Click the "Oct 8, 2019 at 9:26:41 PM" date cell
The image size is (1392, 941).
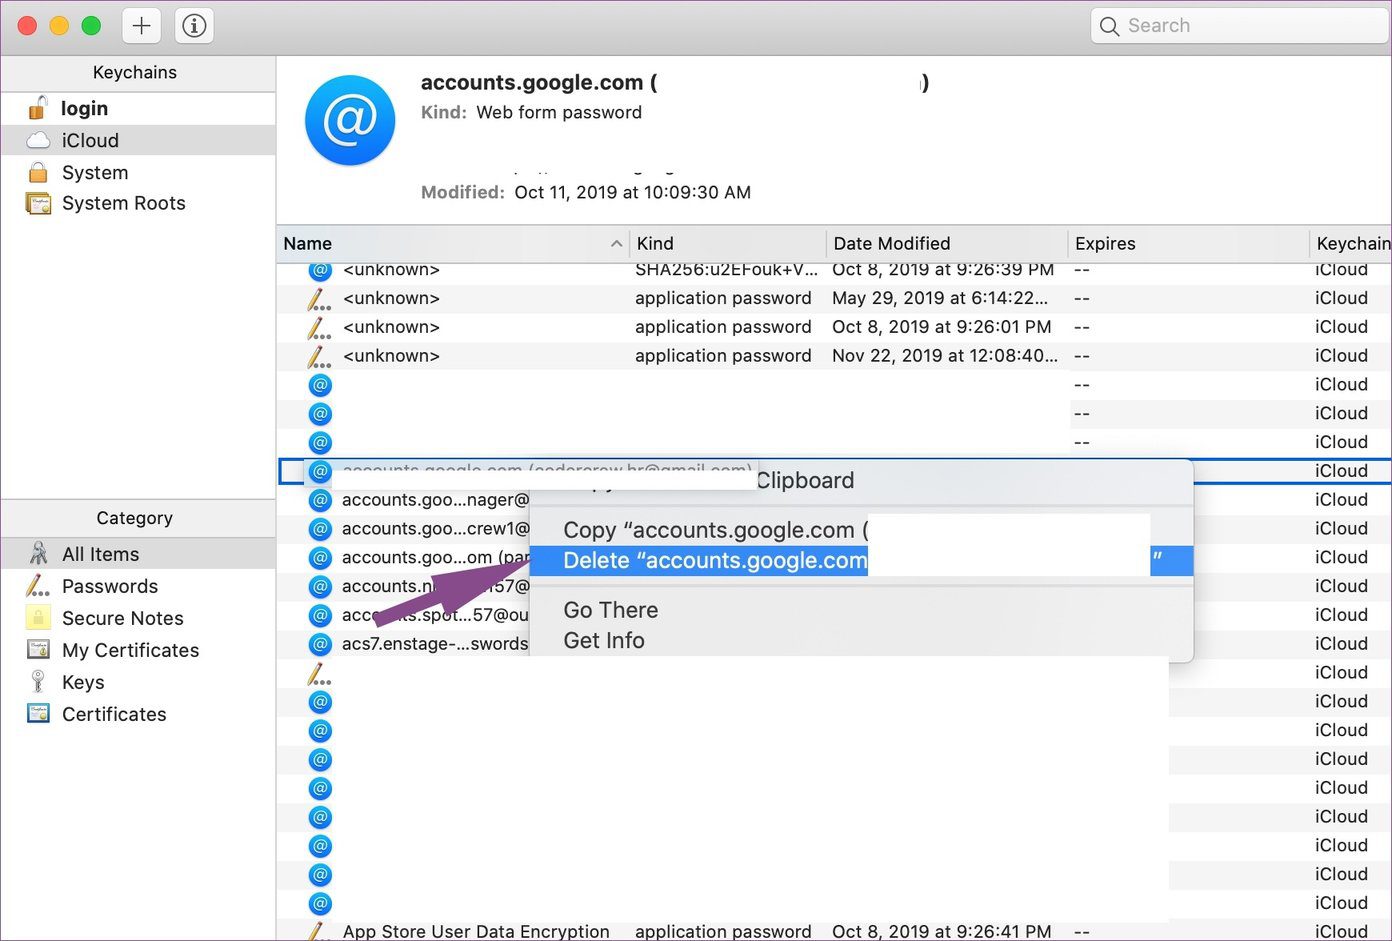[942, 931]
